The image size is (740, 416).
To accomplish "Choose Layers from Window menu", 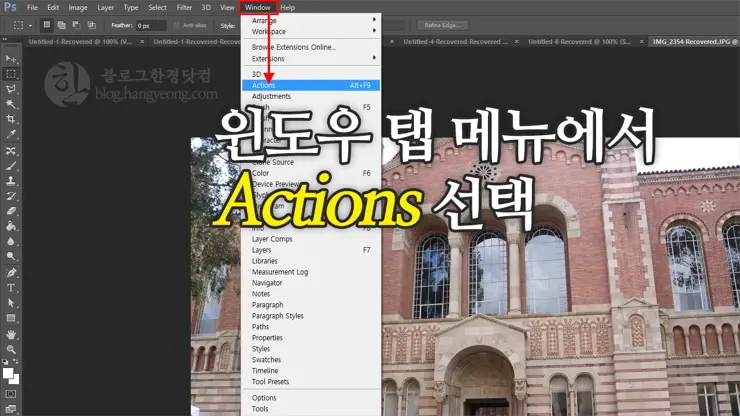I will [311, 250].
